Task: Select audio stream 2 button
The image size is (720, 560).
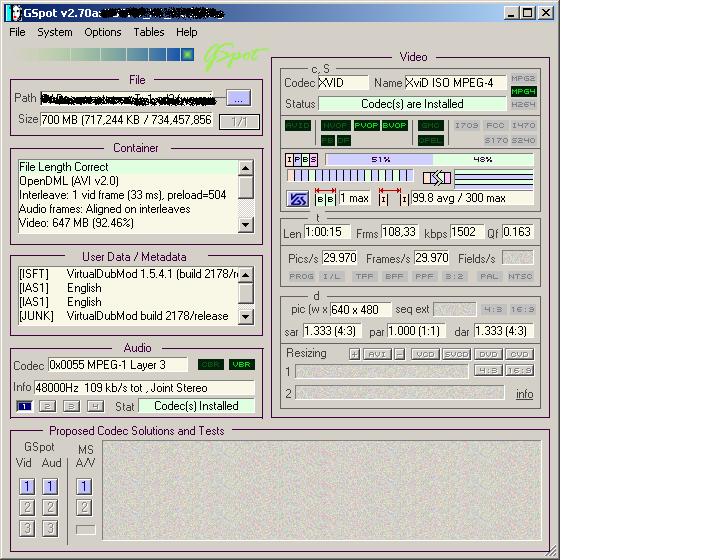Action: [47, 406]
